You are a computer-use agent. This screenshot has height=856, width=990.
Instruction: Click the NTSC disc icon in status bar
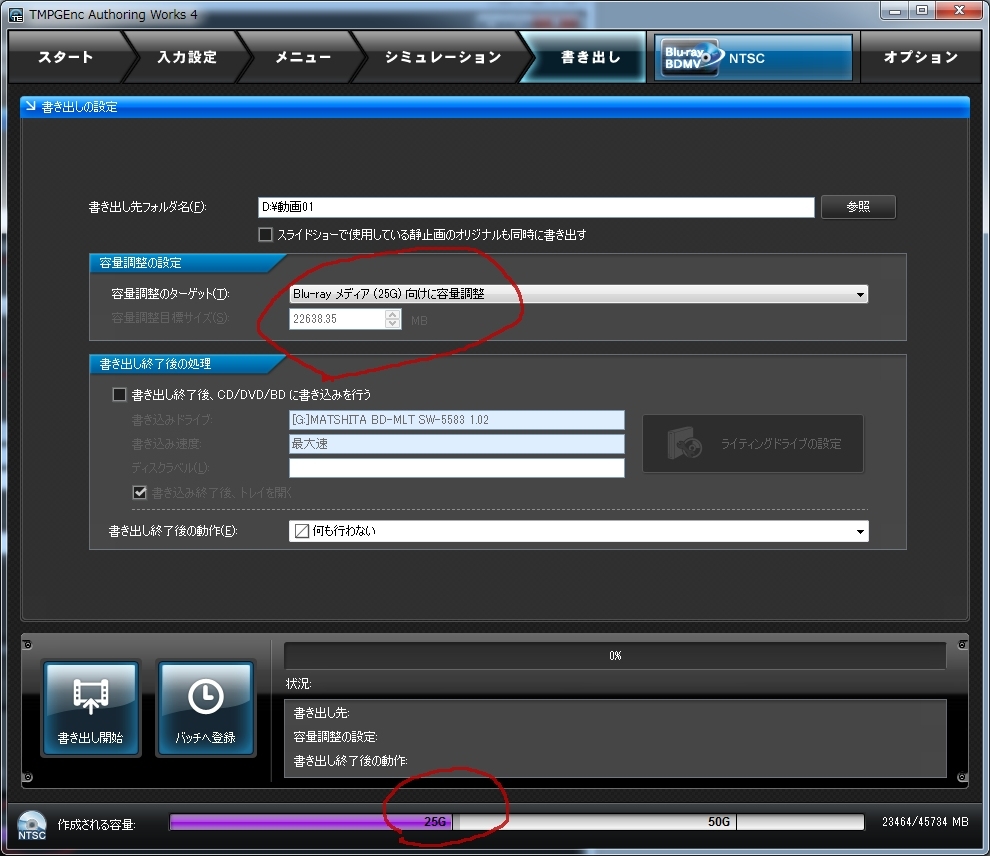[x=32, y=825]
